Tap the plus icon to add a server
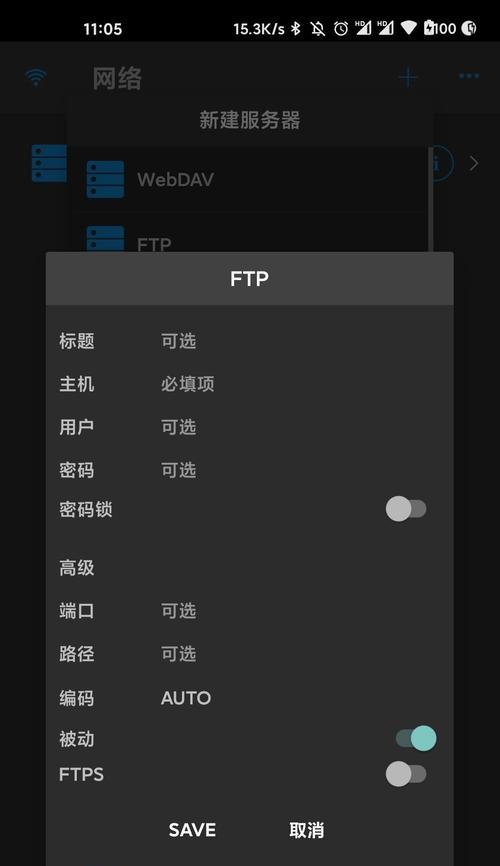 408,77
